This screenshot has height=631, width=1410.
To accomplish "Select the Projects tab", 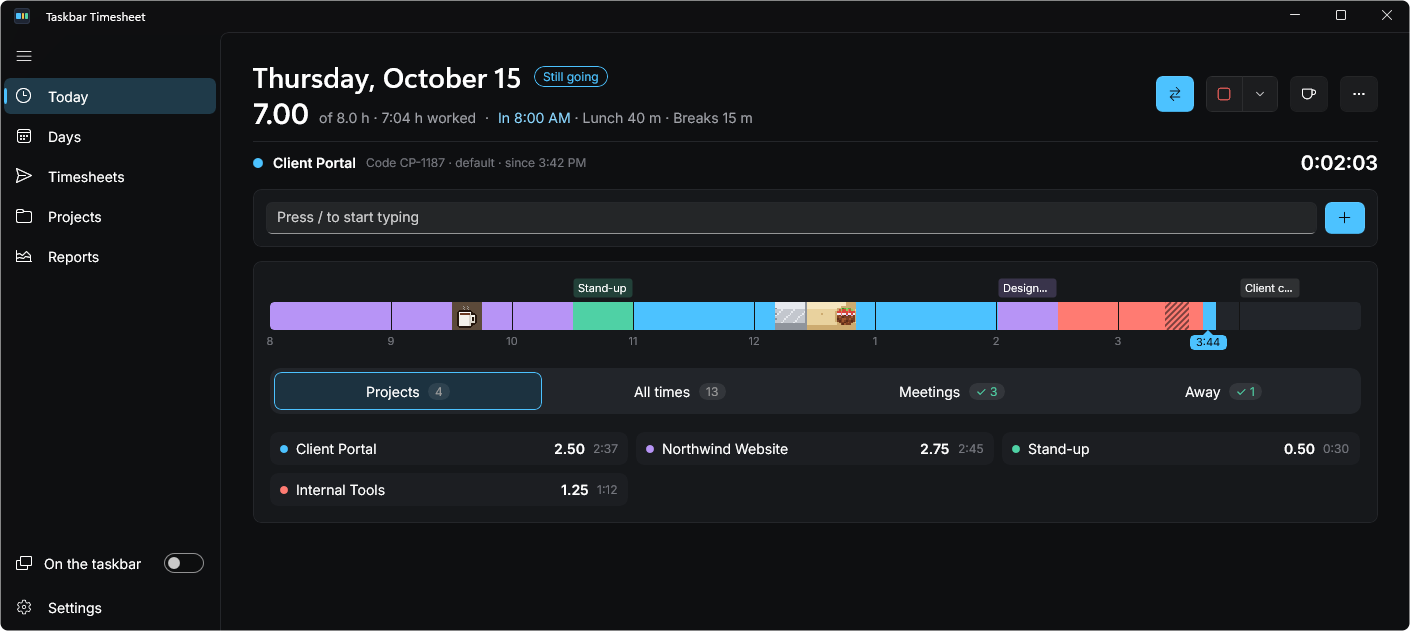I will (408, 391).
